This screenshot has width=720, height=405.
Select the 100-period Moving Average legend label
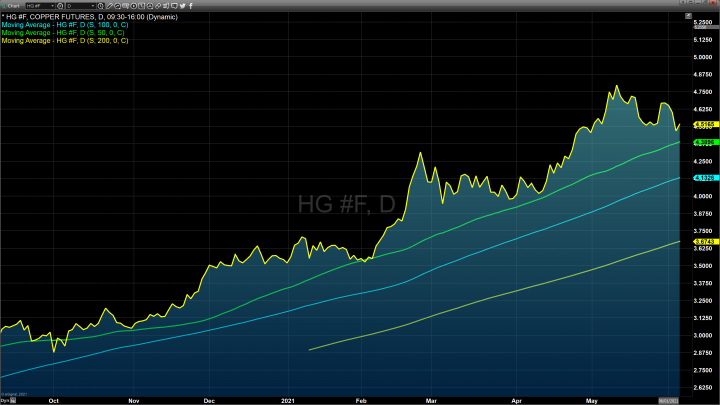tap(64, 25)
